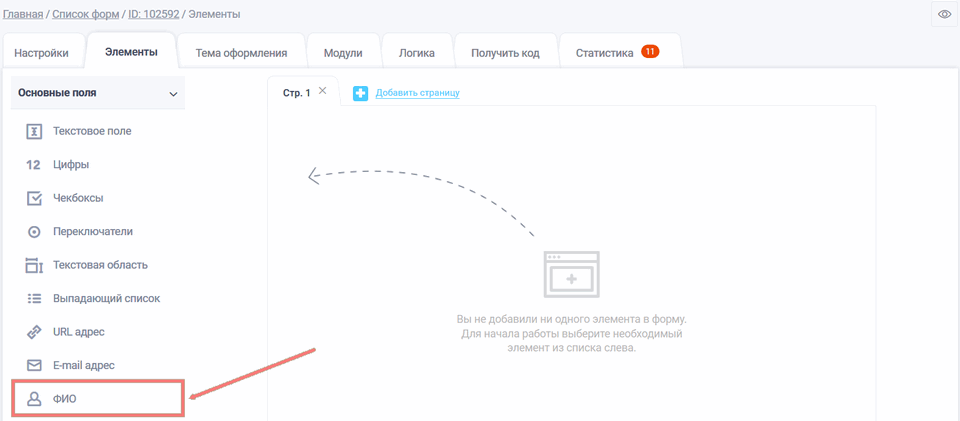Open the Модули tab
This screenshot has width=960, height=421.
click(344, 53)
